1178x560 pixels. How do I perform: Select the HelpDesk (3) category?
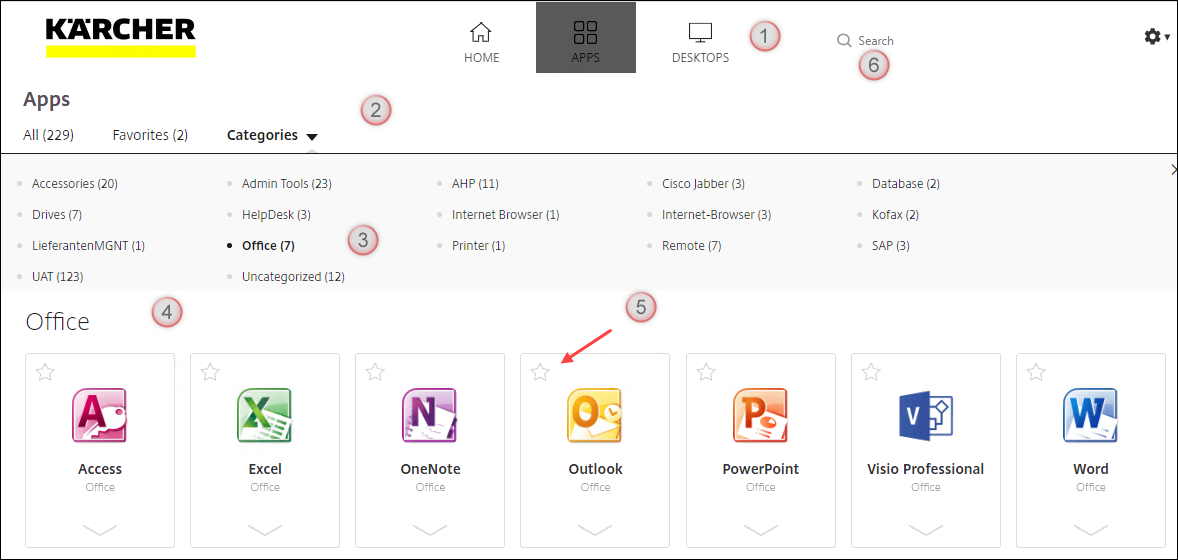pyautogui.click(x=276, y=214)
